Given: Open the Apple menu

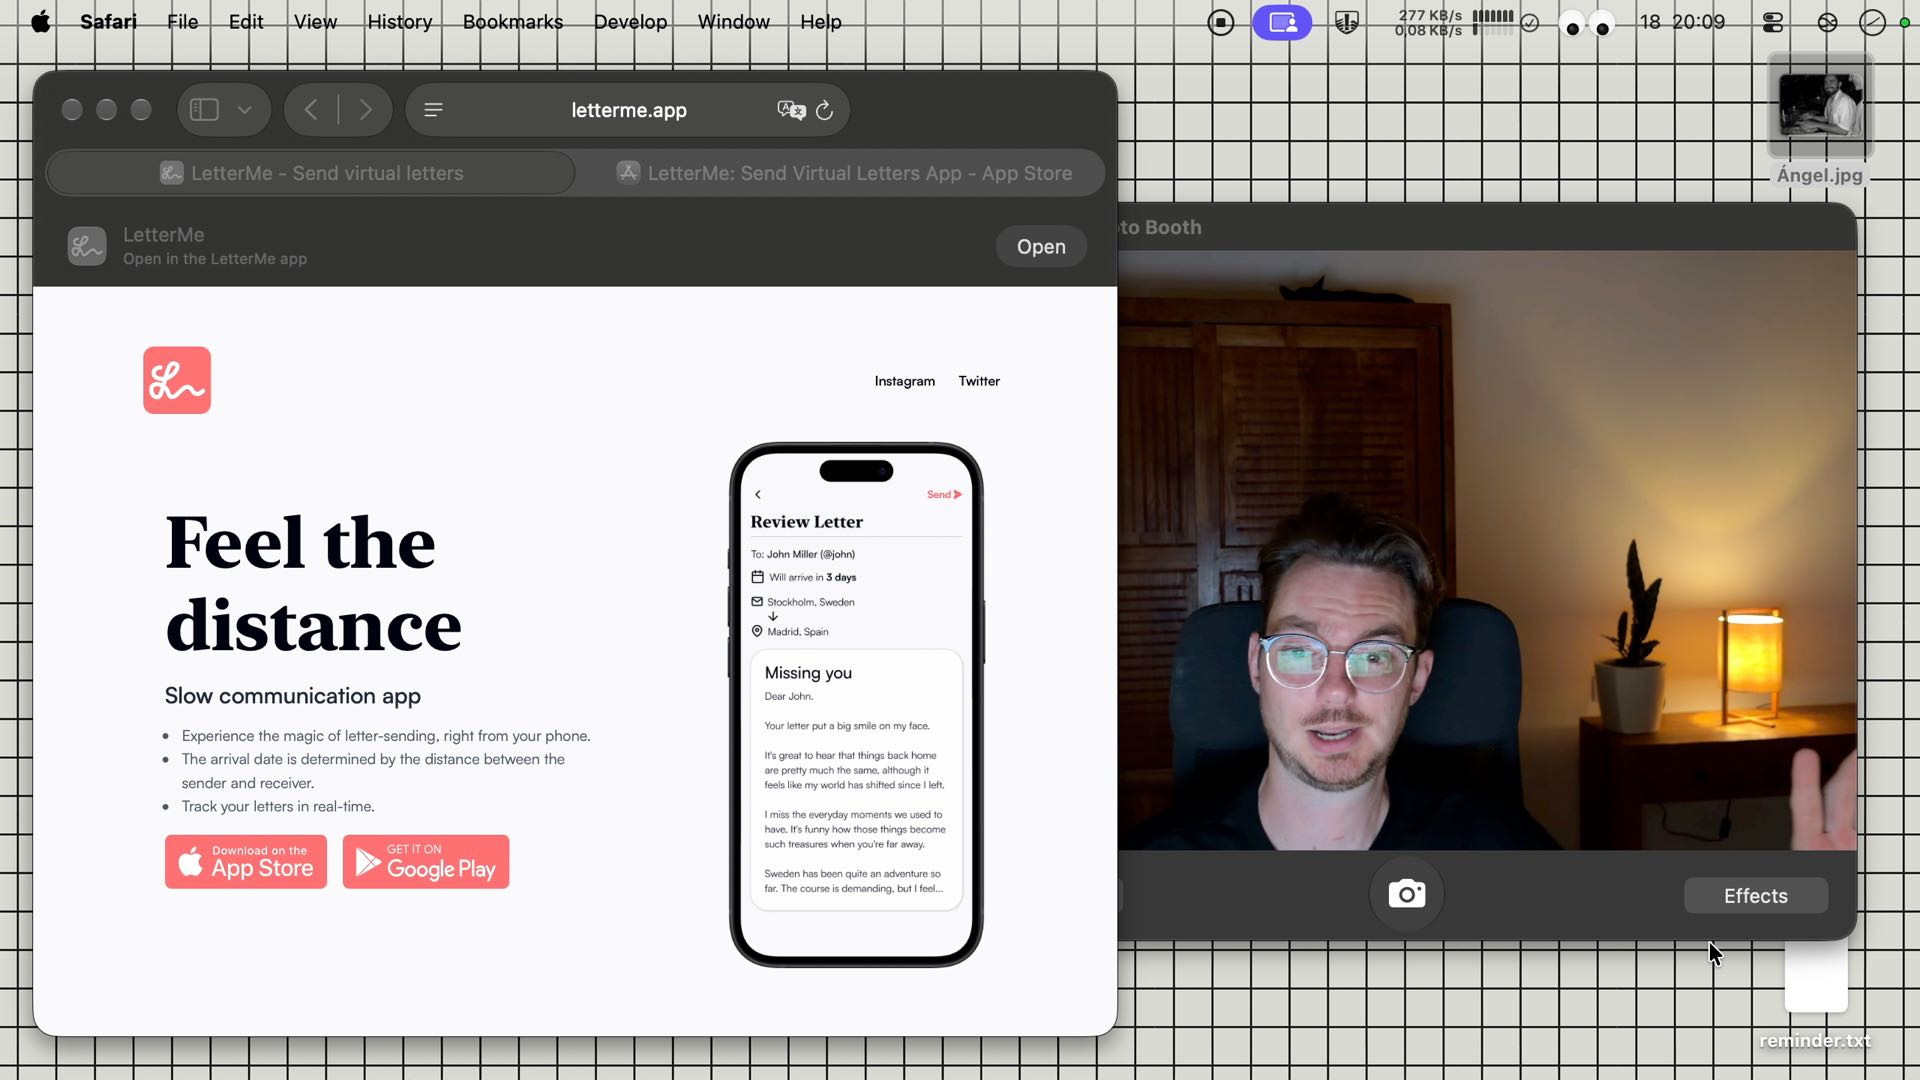Looking at the screenshot, I should pos(40,22).
